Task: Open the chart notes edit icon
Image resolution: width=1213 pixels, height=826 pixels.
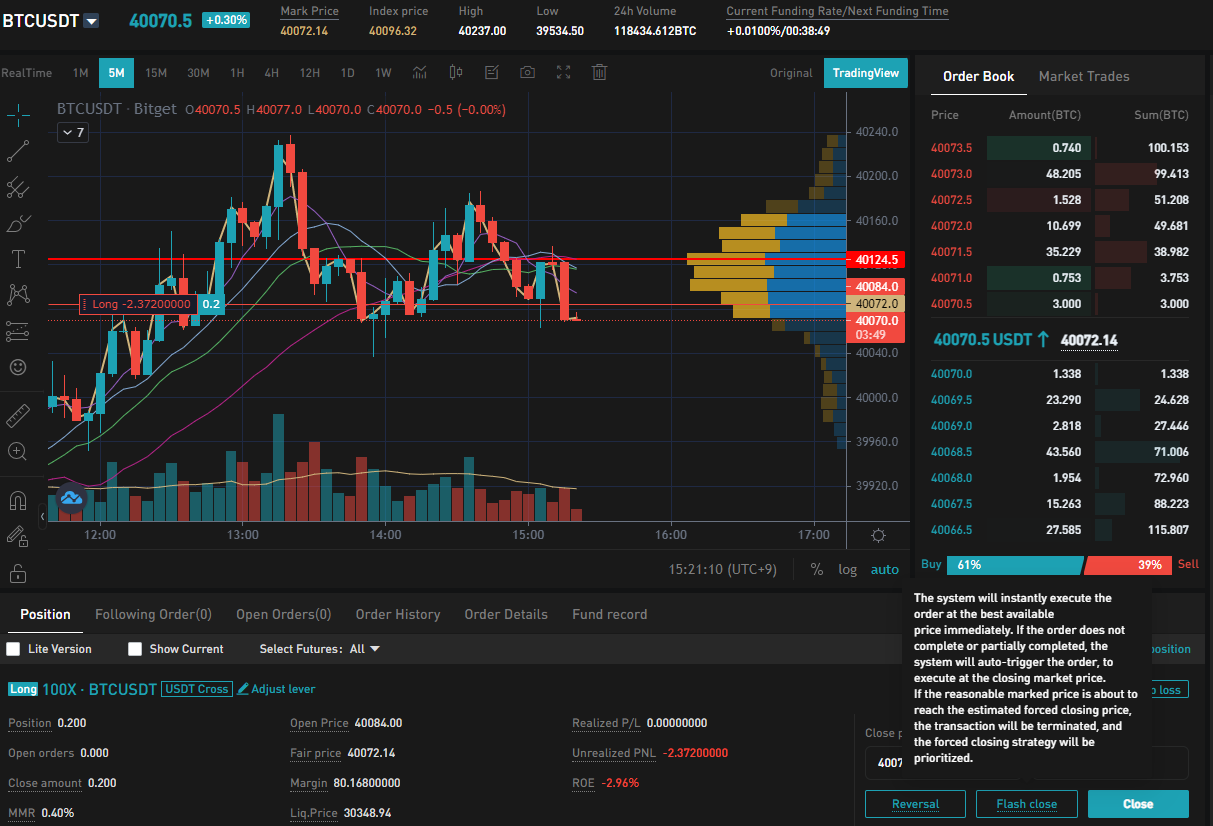Action: (x=491, y=72)
